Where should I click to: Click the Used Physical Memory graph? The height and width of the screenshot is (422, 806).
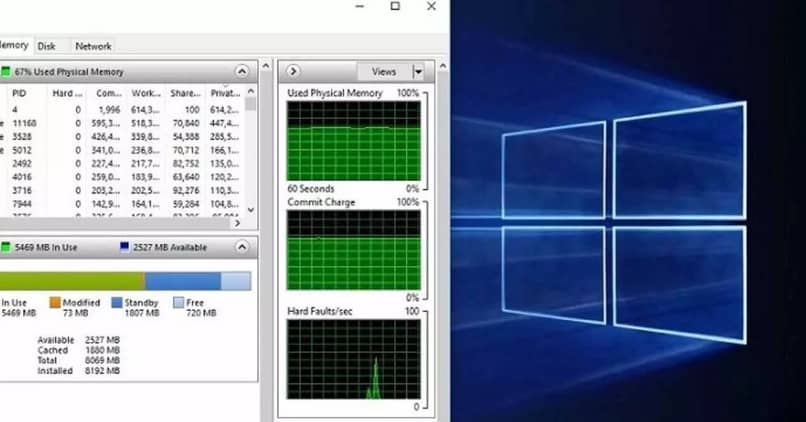coord(354,141)
